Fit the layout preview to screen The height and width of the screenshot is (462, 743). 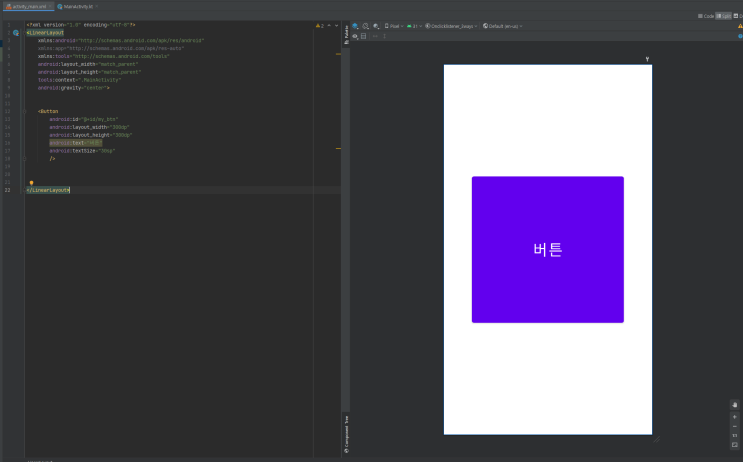(x=735, y=446)
